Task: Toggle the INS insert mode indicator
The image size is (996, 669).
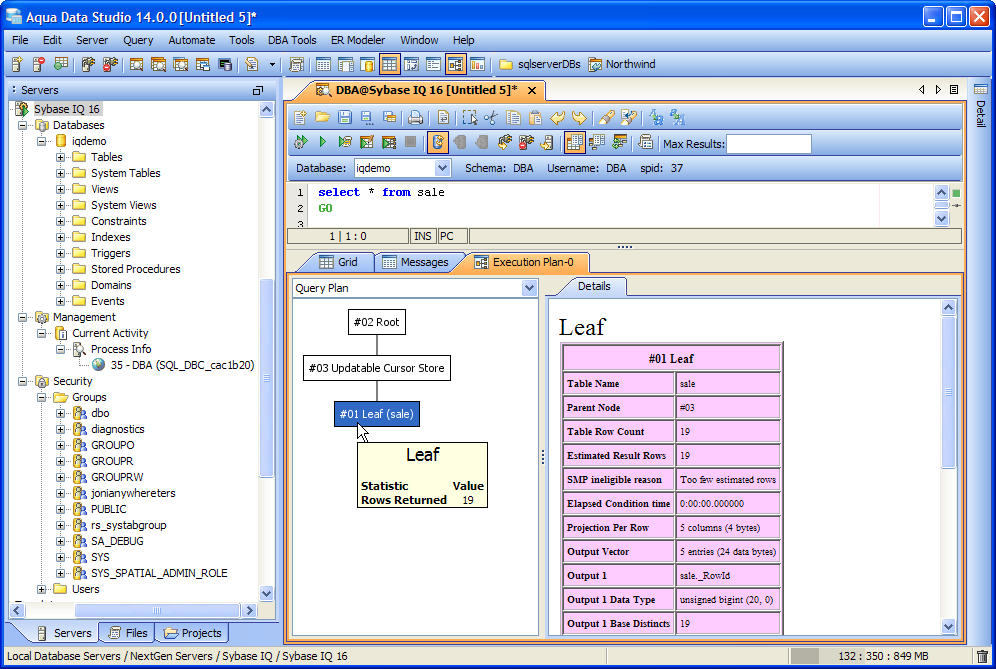Action: (422, 236)
